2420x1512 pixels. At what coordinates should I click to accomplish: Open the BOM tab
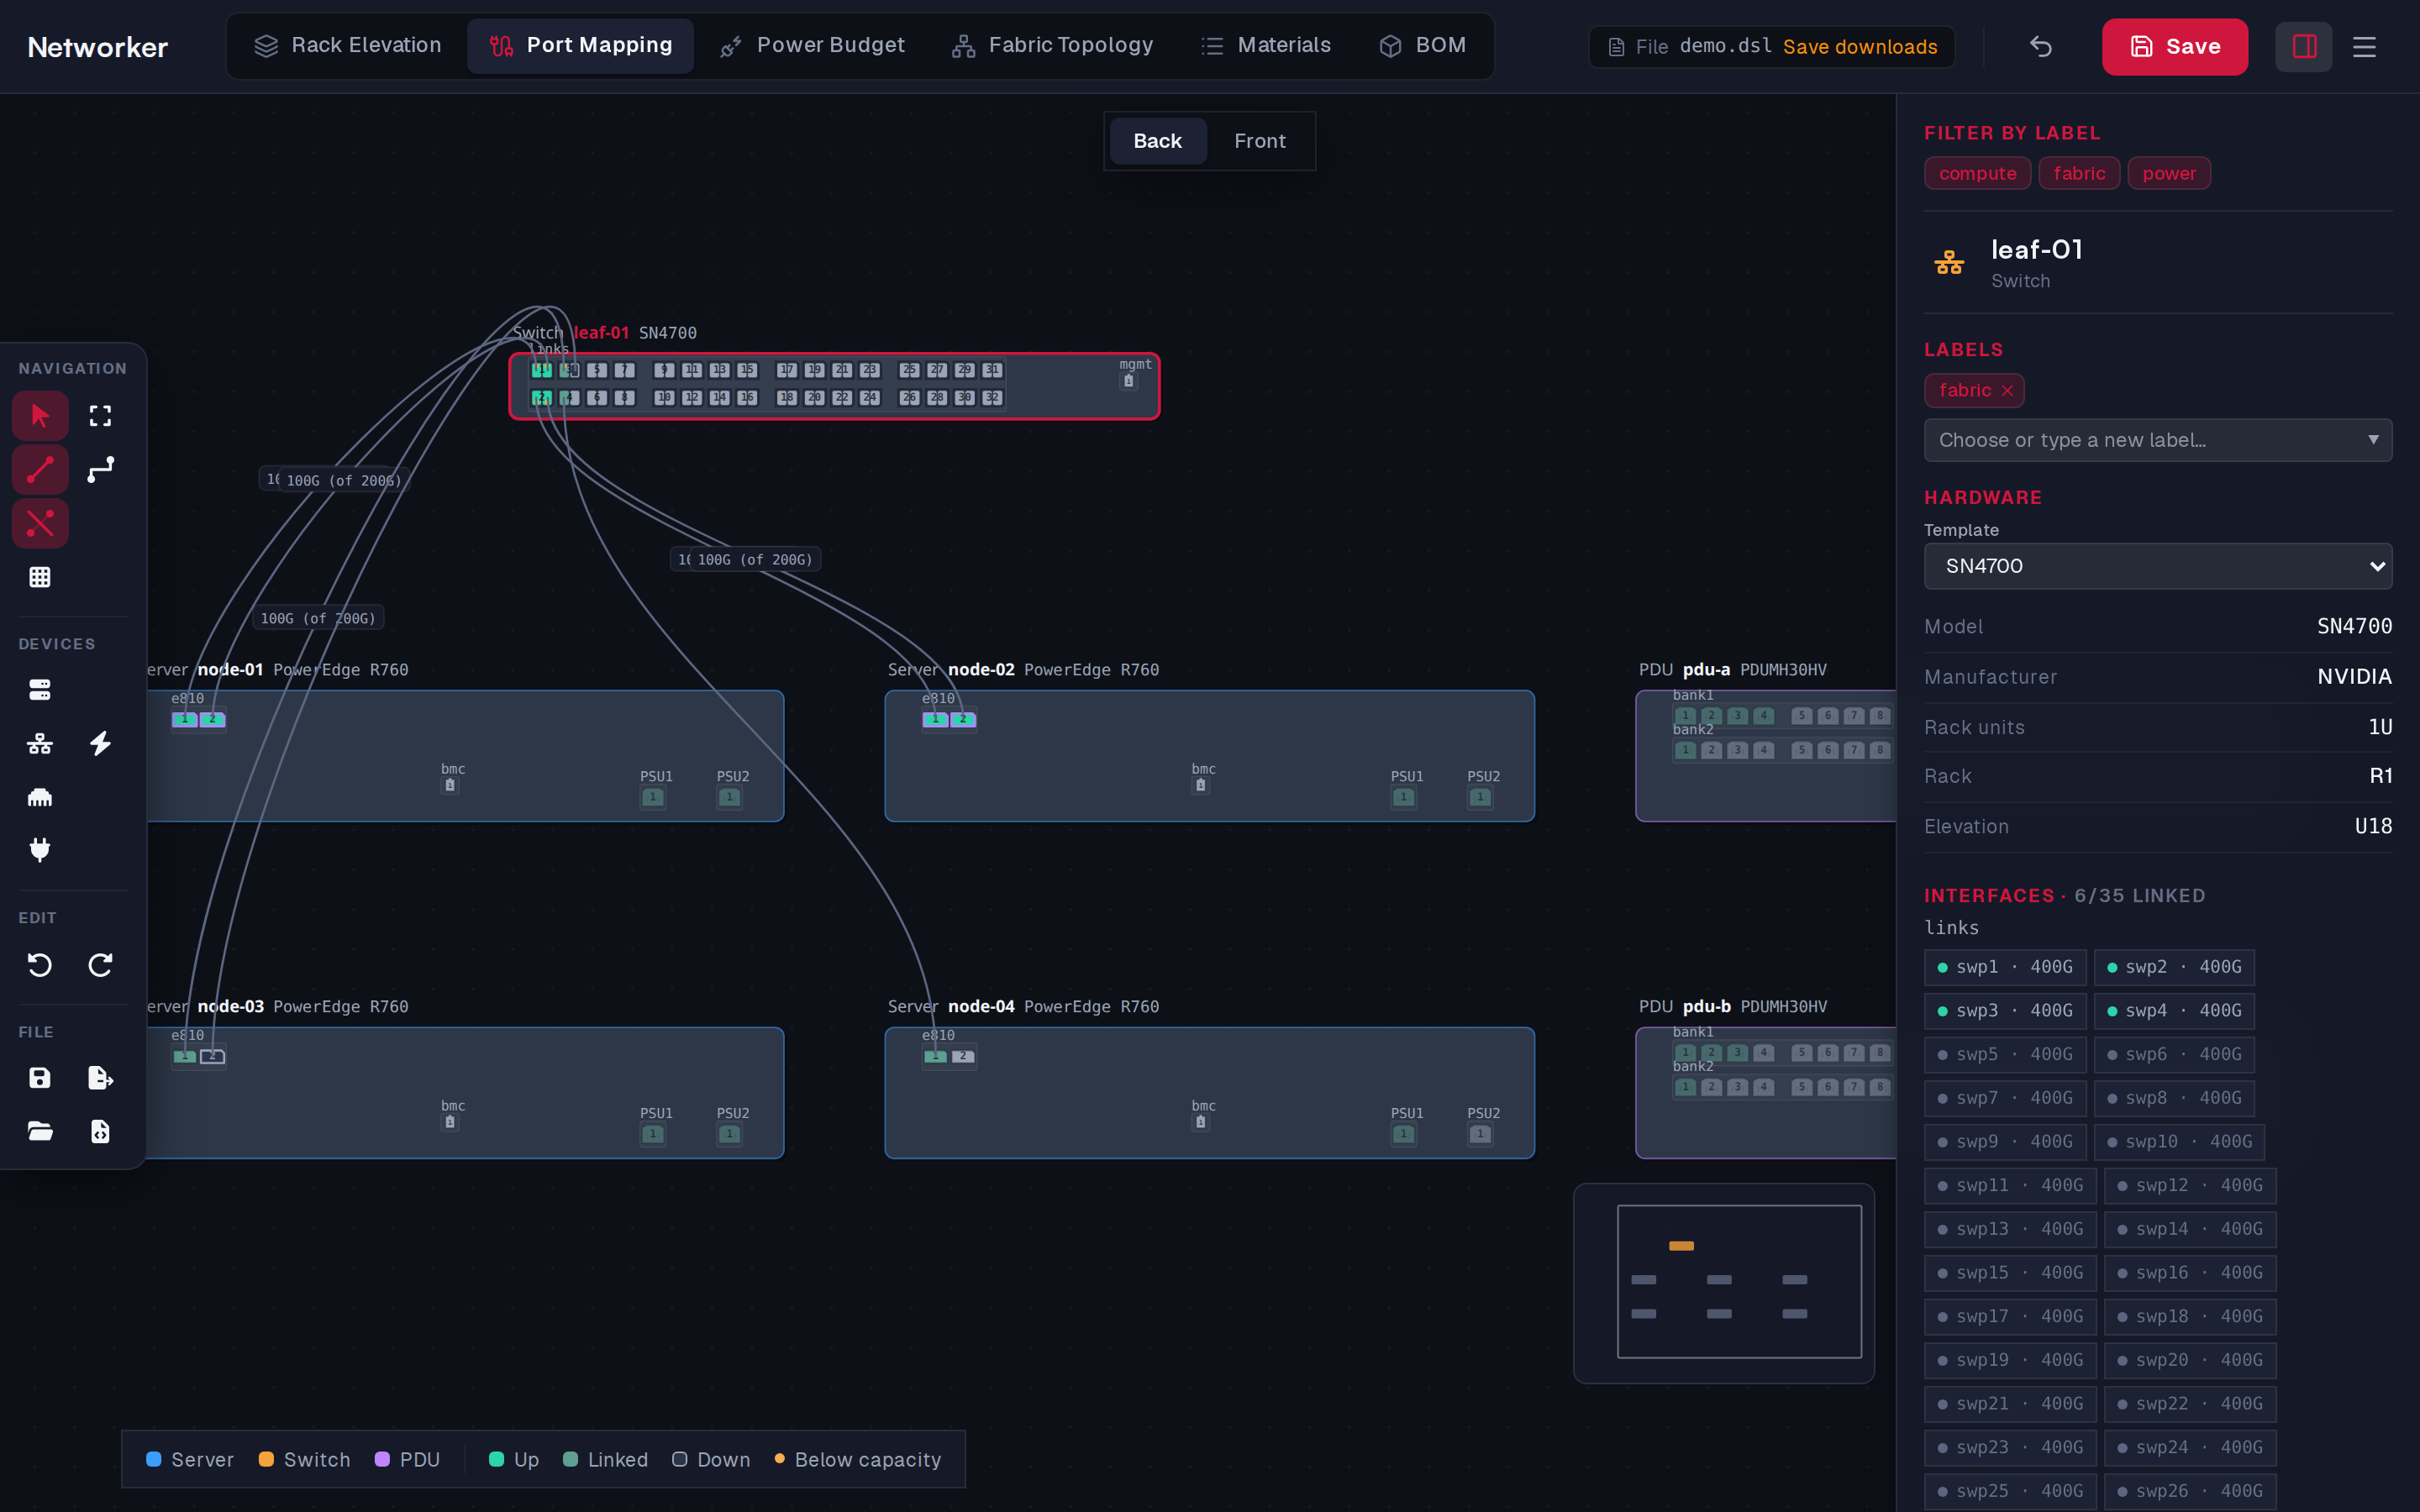(x=1422, y=46)
